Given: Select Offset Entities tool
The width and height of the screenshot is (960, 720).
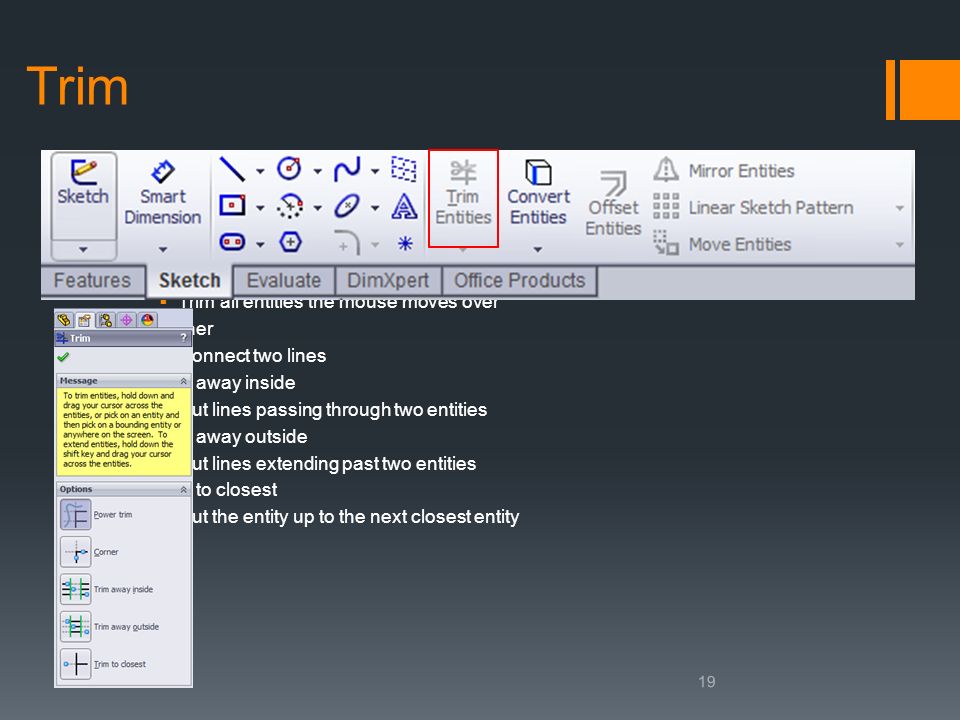Looking at the screenshot, I should pyautogui.click(x=613, y=203).
